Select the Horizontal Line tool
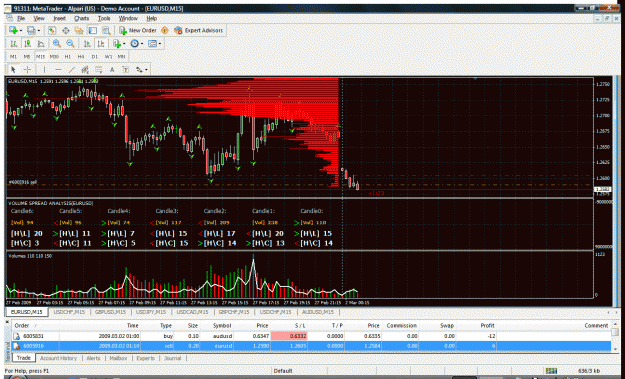 [58, 70]
